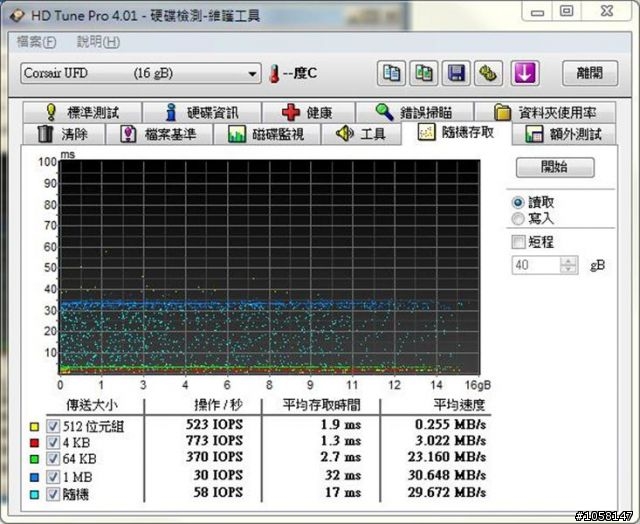Click the HD Tune Pro title bar icon
Screen dimensions: 640x524
pyautogui.click(x=16, y=16)
